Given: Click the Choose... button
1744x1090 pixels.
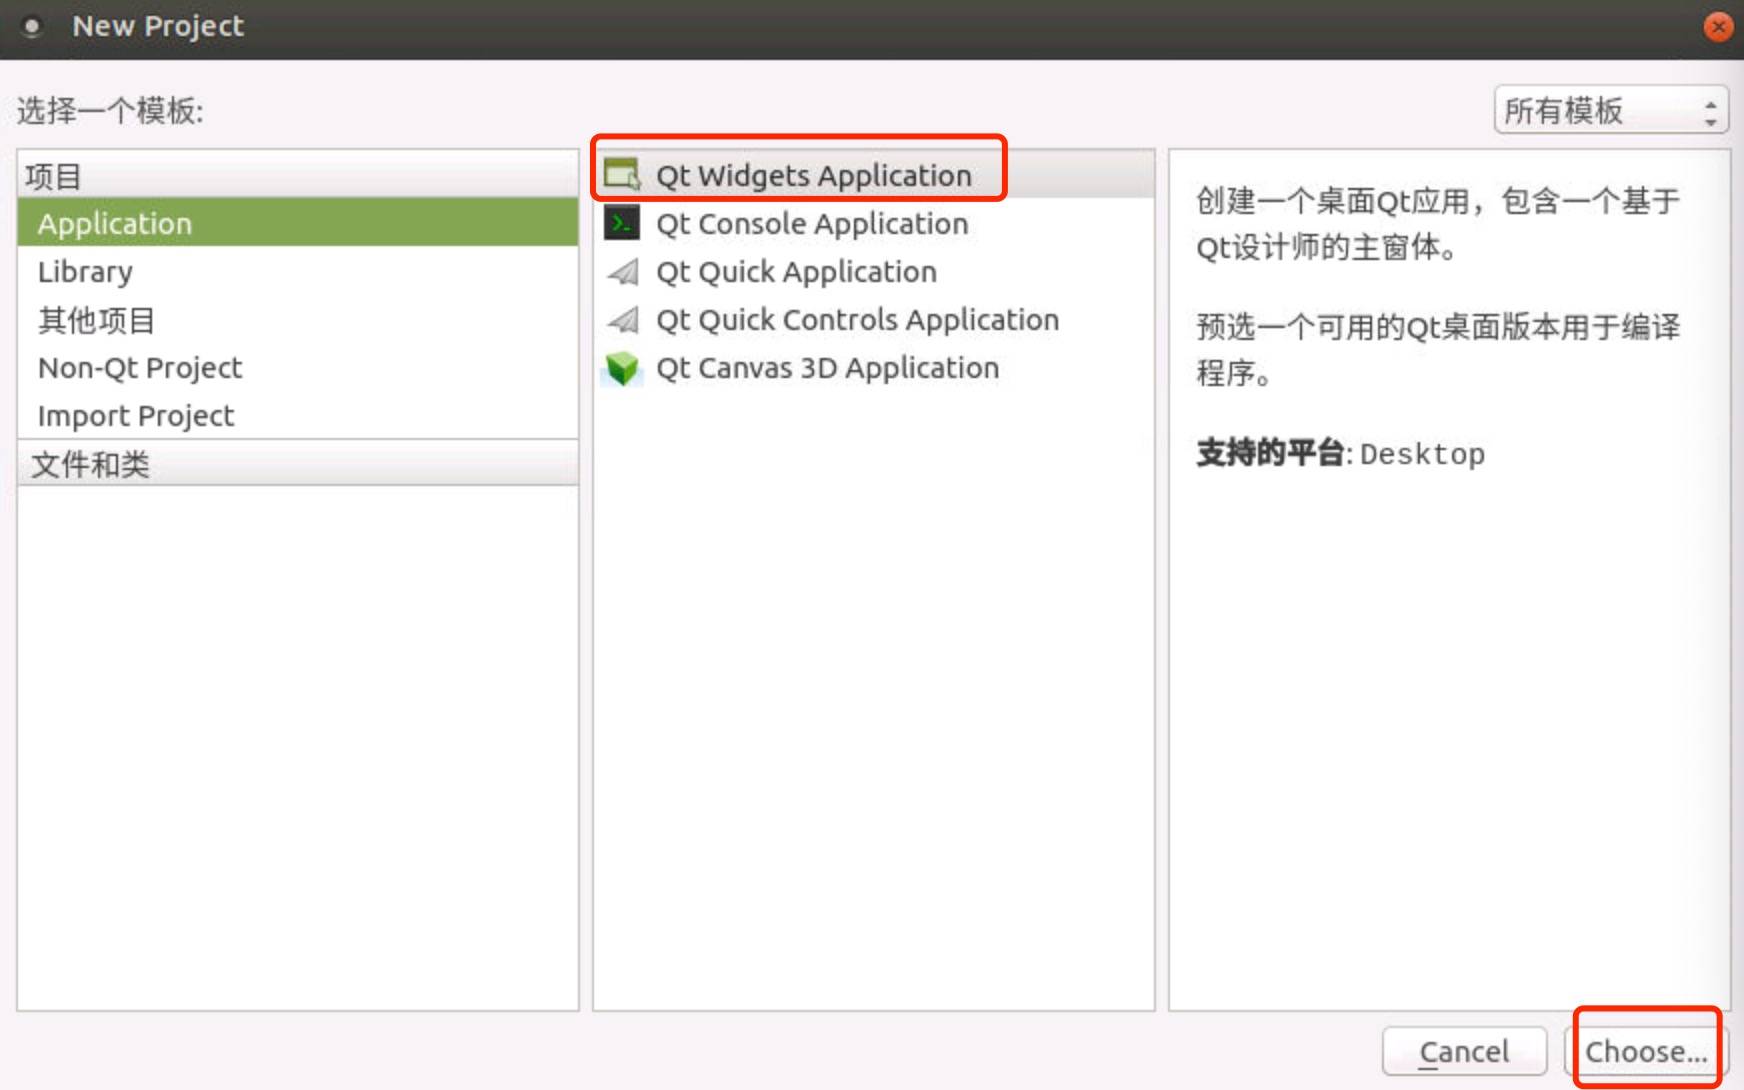Looking at the screenshot, I should (x=1646, y=1051).
